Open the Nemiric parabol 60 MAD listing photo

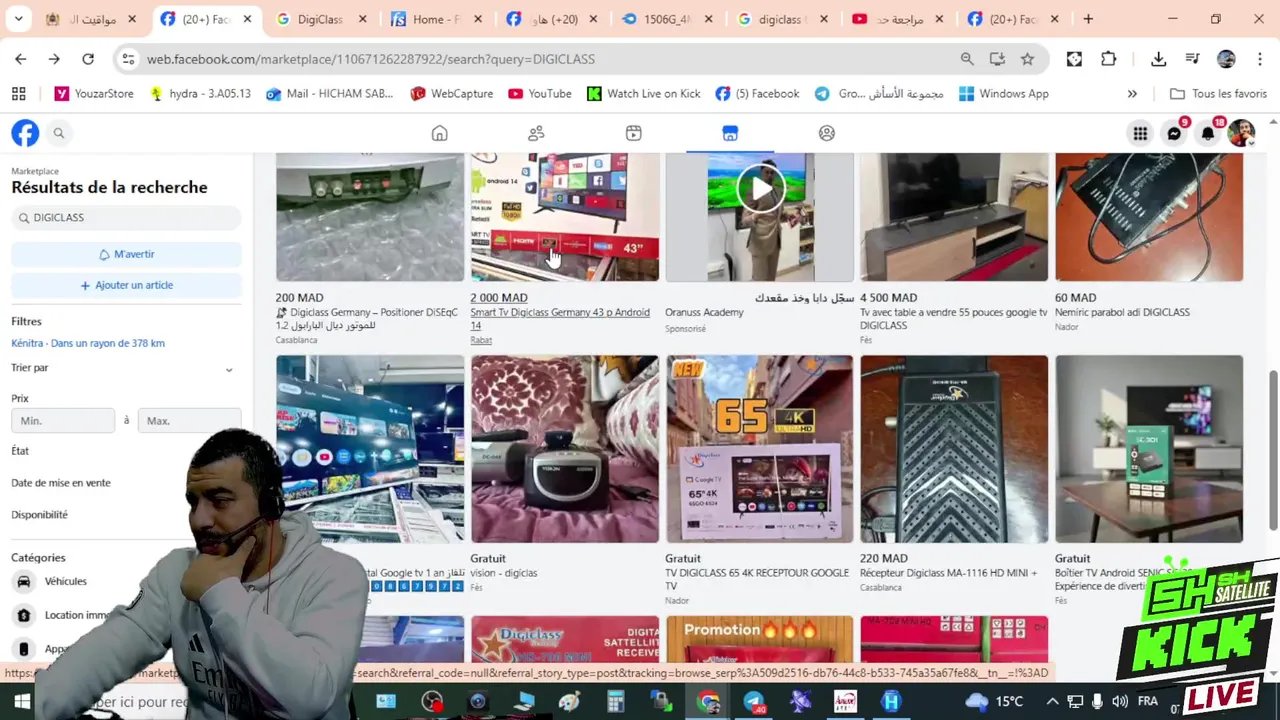(1149, 217)
